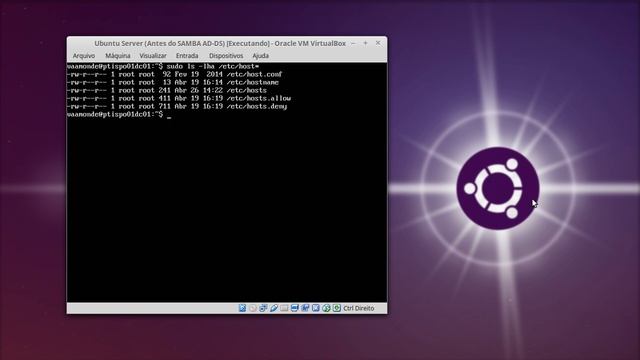Open the Arquivo menu
Screen dimensions: 640x360
(84, 56)
